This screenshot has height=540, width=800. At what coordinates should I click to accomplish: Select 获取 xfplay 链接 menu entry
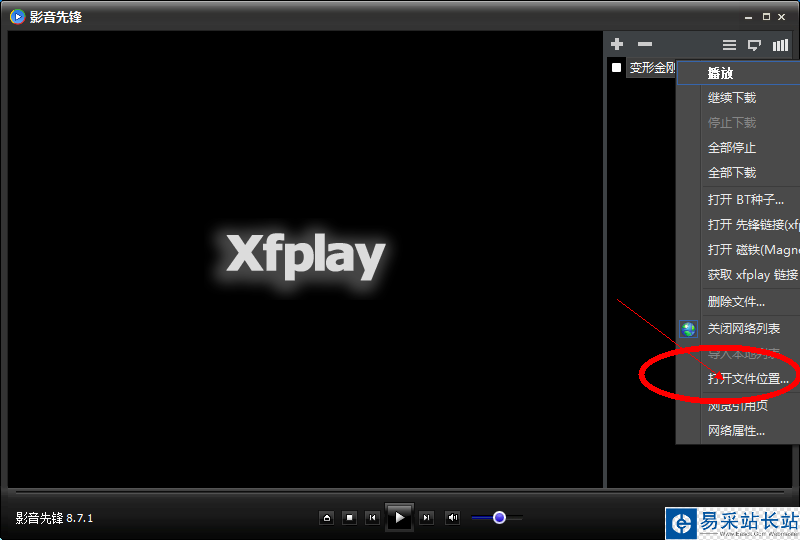738,275
